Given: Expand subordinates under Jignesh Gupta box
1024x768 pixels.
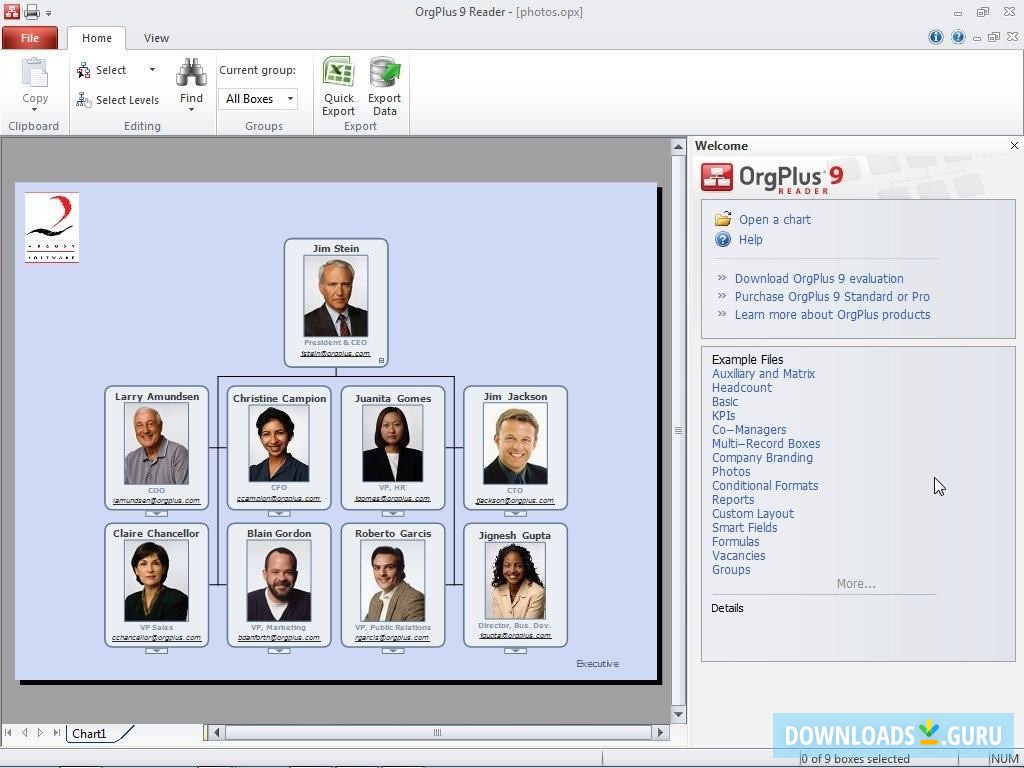Looking at the screenshot, I should 515,650.
